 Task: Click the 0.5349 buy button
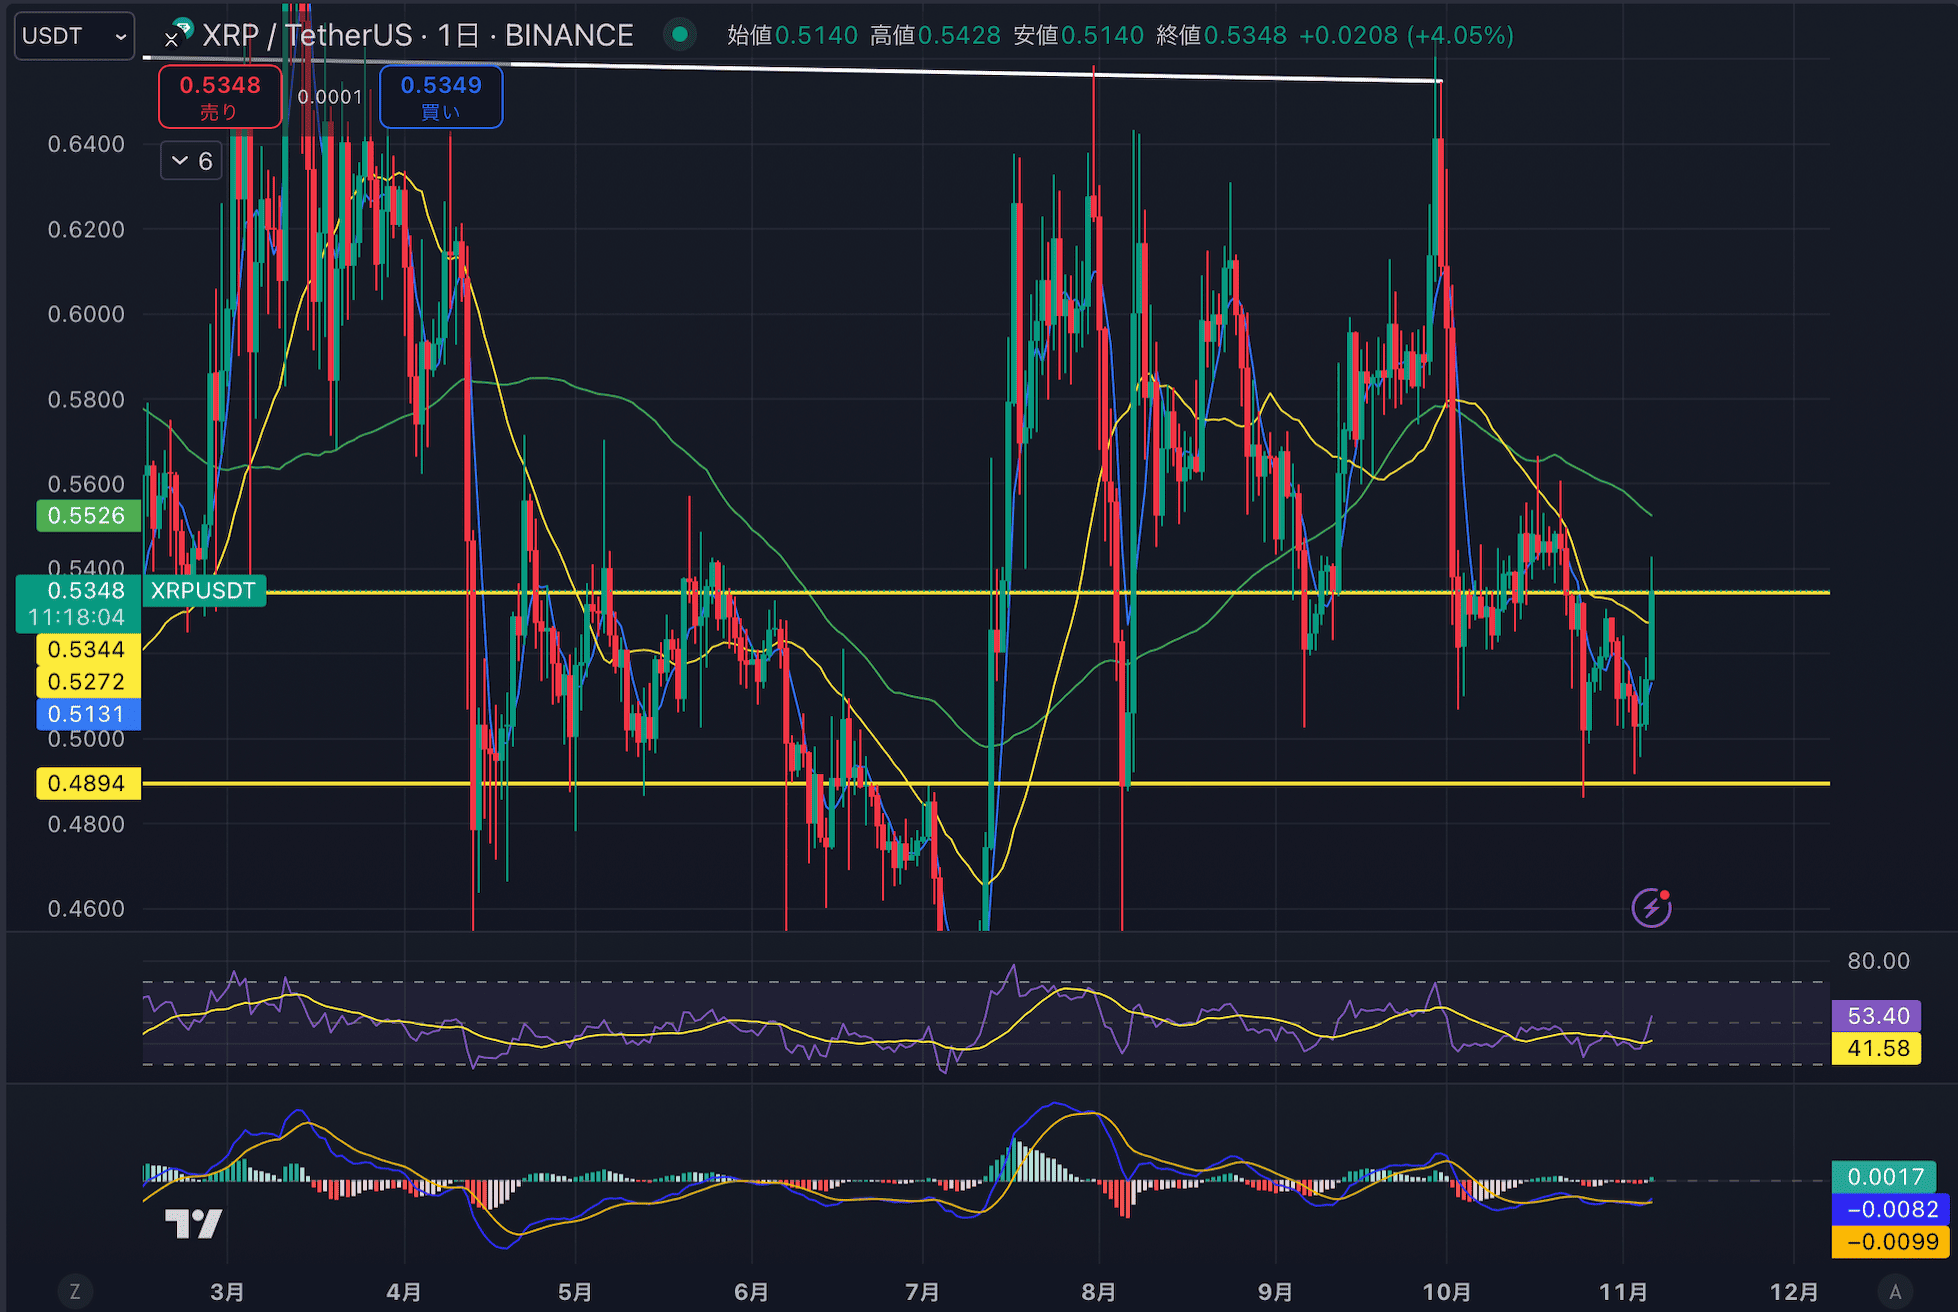tap(441, 97)
